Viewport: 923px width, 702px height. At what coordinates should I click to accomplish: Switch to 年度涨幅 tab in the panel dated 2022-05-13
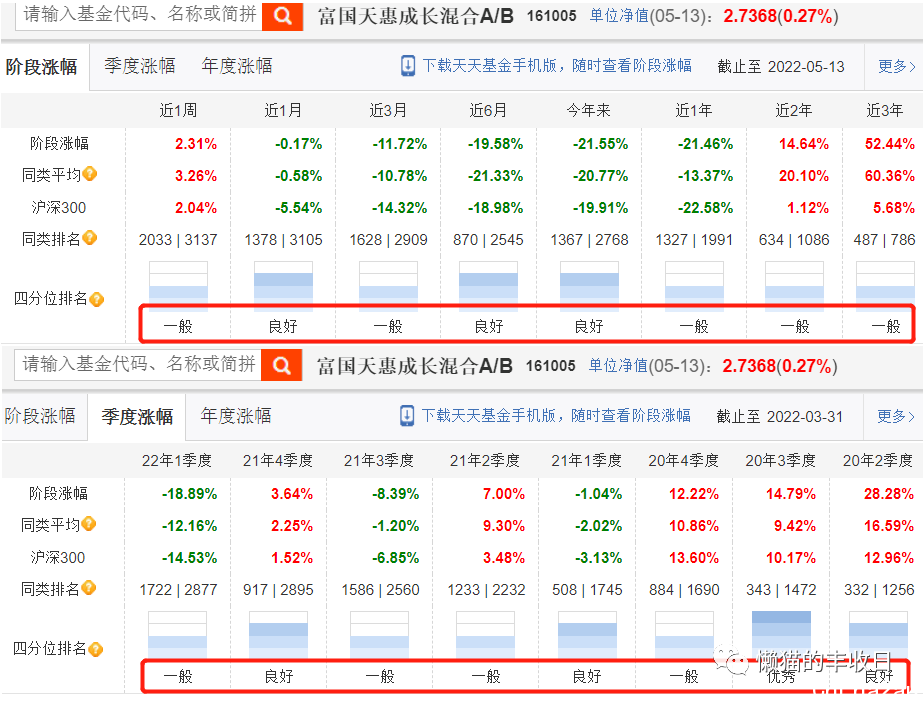click(237, 66)
